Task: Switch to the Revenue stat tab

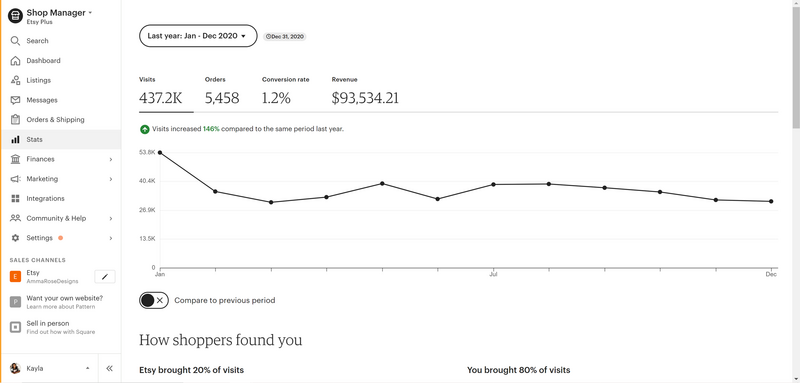Action: [x=365, y=92]
